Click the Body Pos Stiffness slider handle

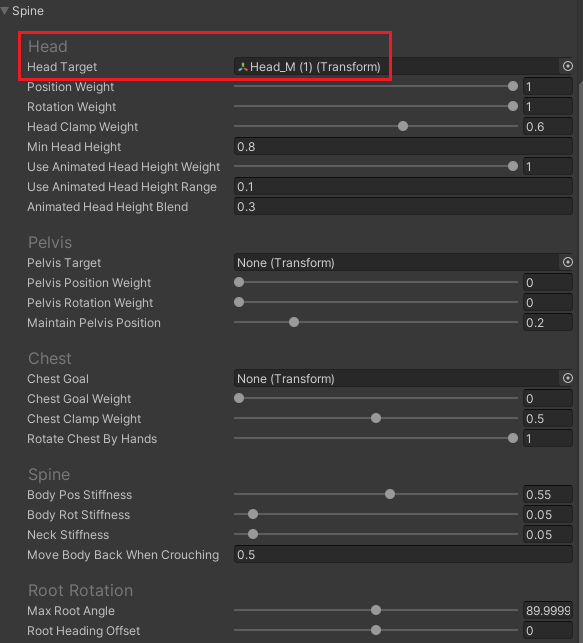[389, 494]
